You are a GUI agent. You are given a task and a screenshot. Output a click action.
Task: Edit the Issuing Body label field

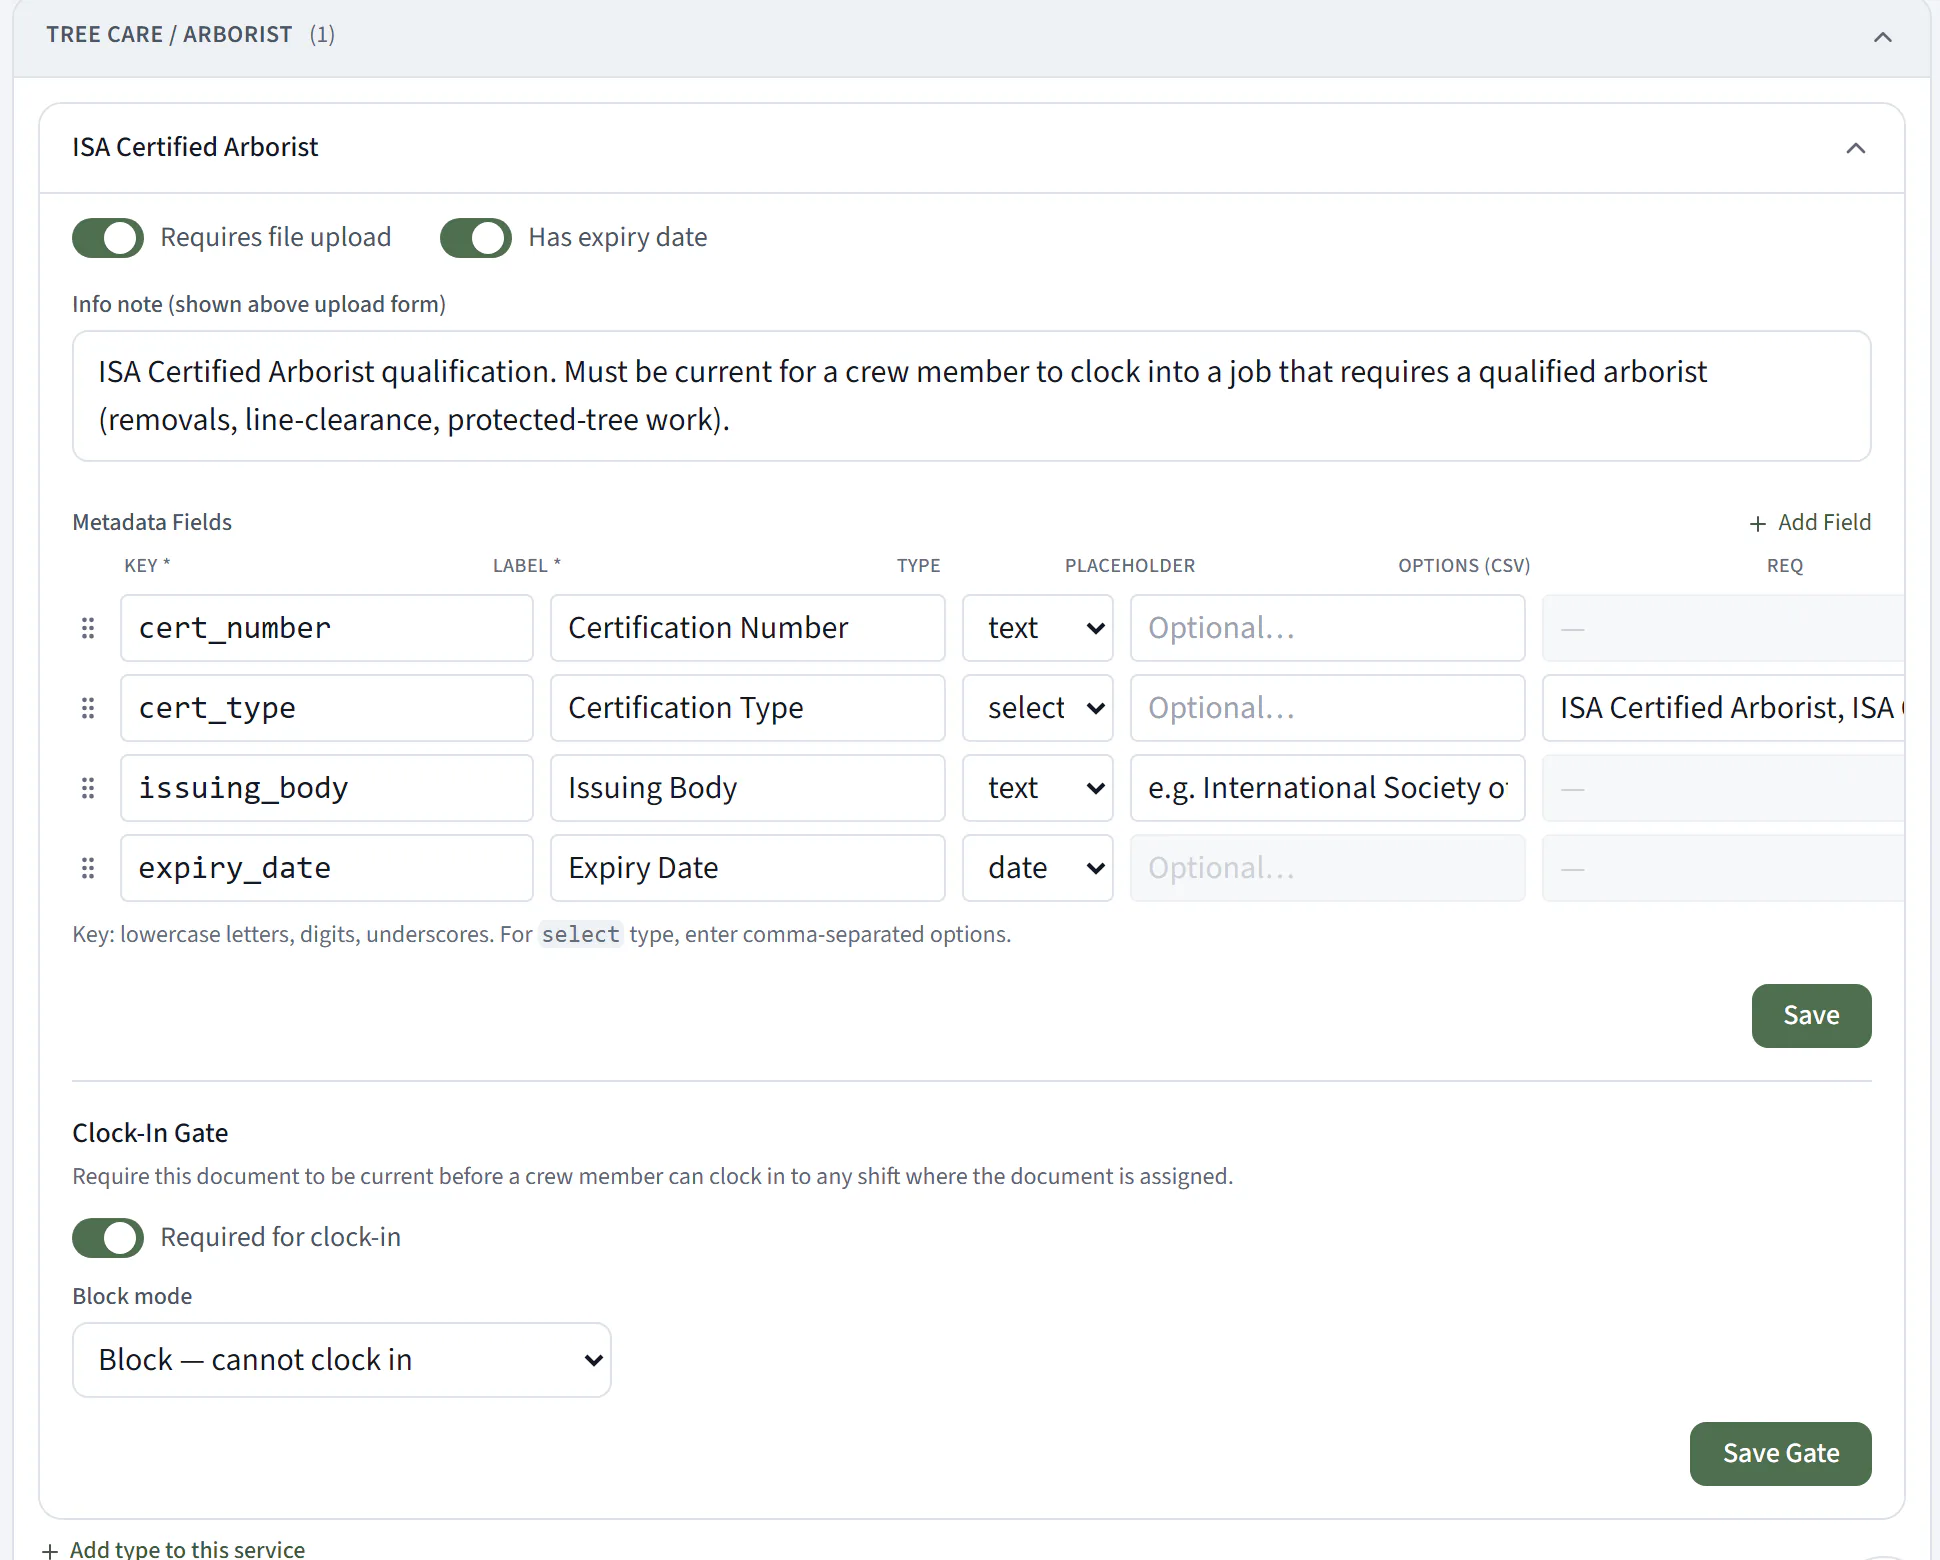[x=748, y=788]
